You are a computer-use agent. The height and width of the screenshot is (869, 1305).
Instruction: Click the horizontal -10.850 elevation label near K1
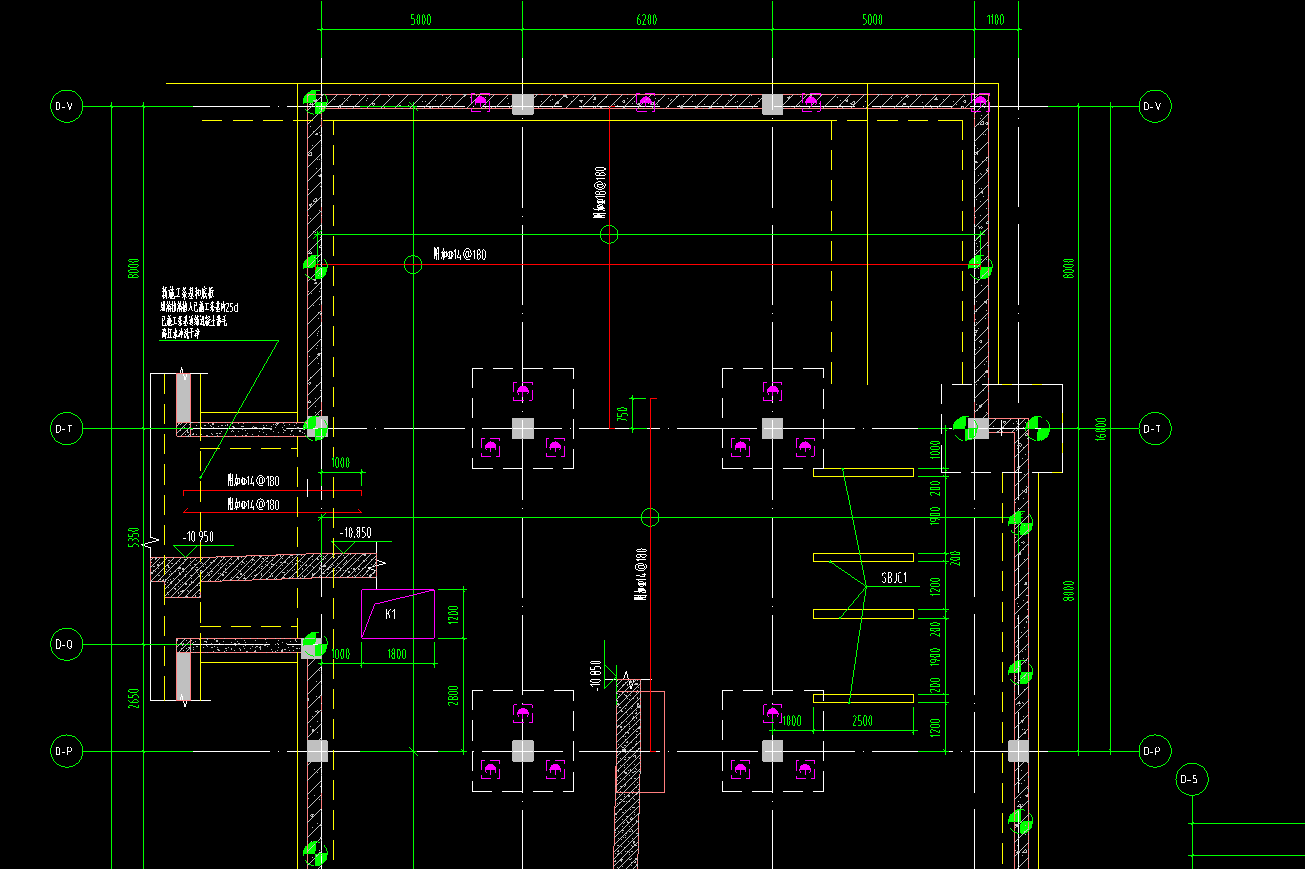click(x=356, y=533)
